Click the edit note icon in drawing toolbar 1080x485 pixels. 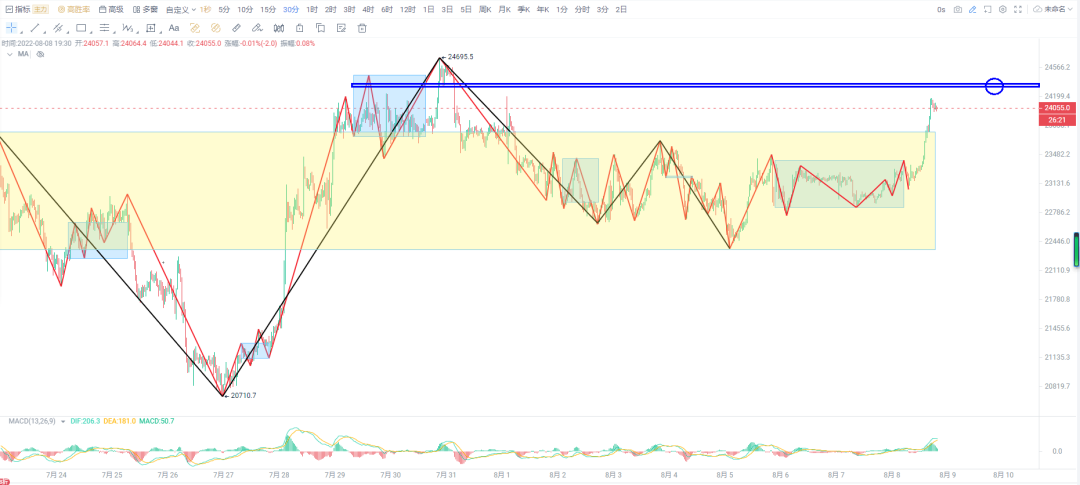point(341,28)
